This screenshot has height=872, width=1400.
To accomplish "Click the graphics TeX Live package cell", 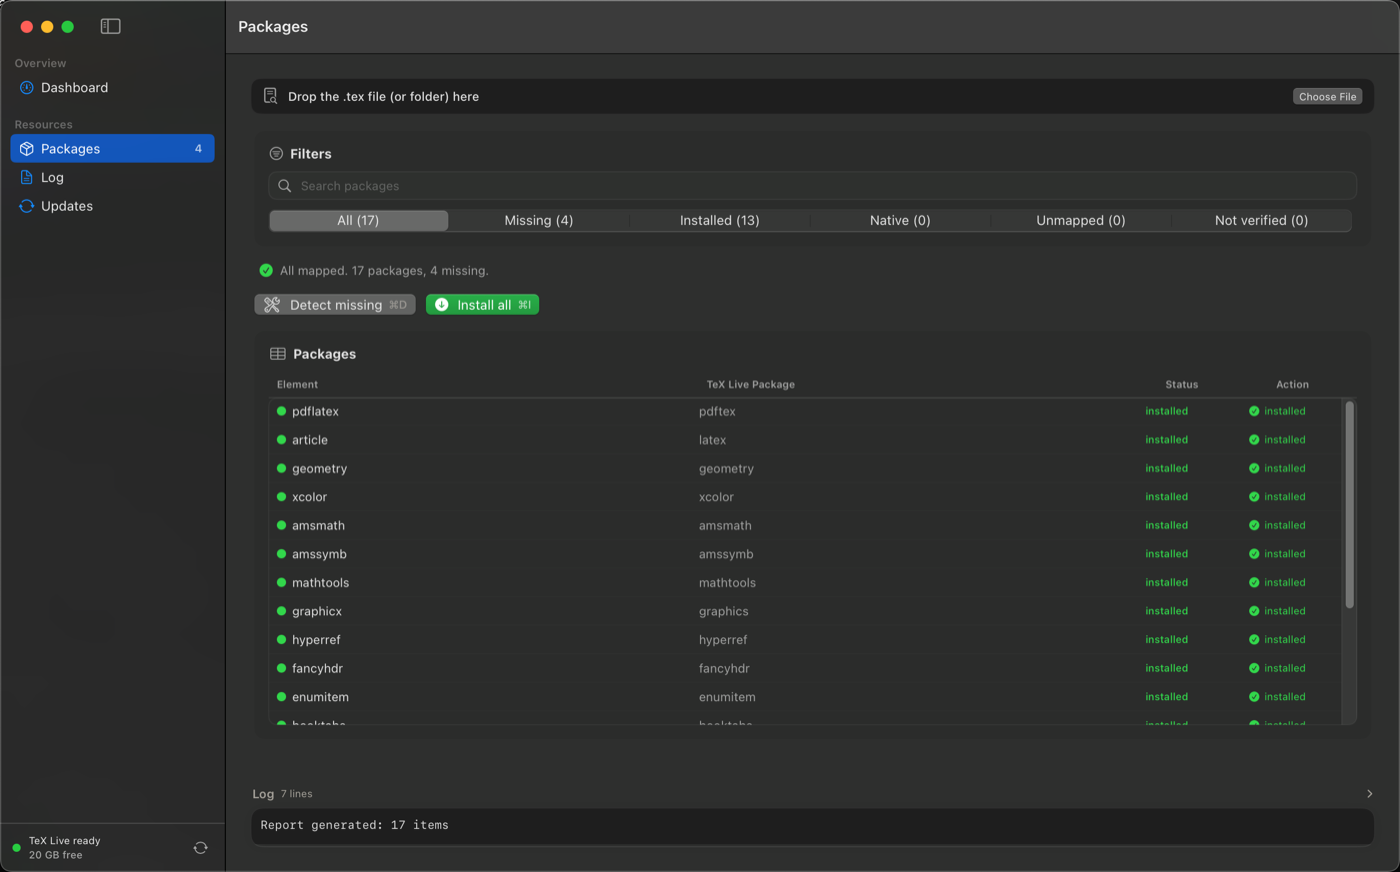I will [x=723, y=612].
